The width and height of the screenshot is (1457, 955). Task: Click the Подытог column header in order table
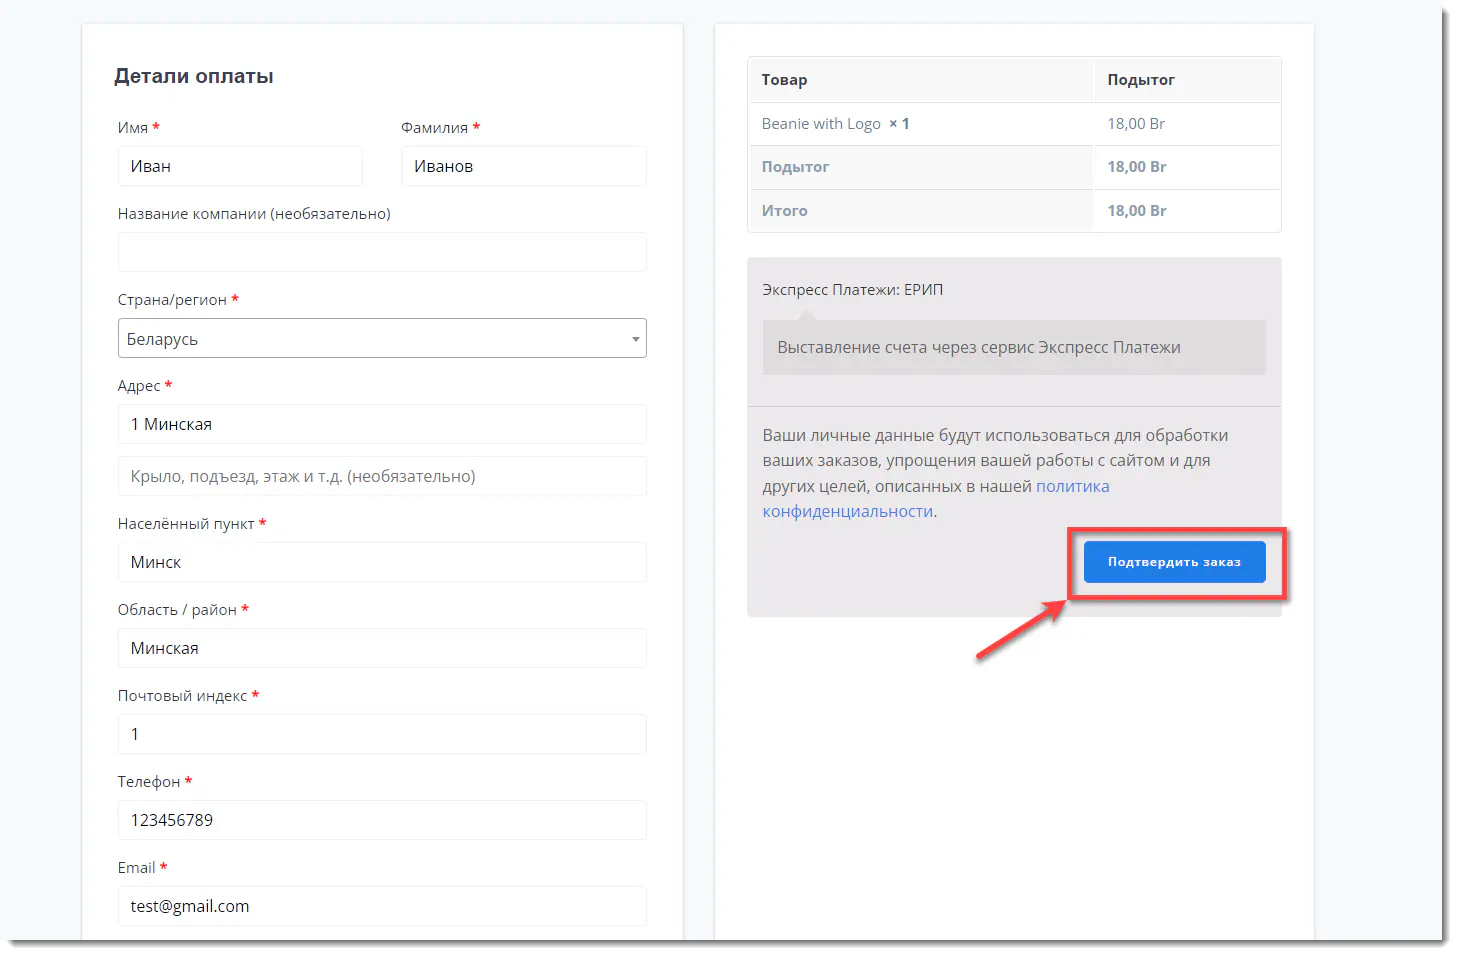point(1140,80)
